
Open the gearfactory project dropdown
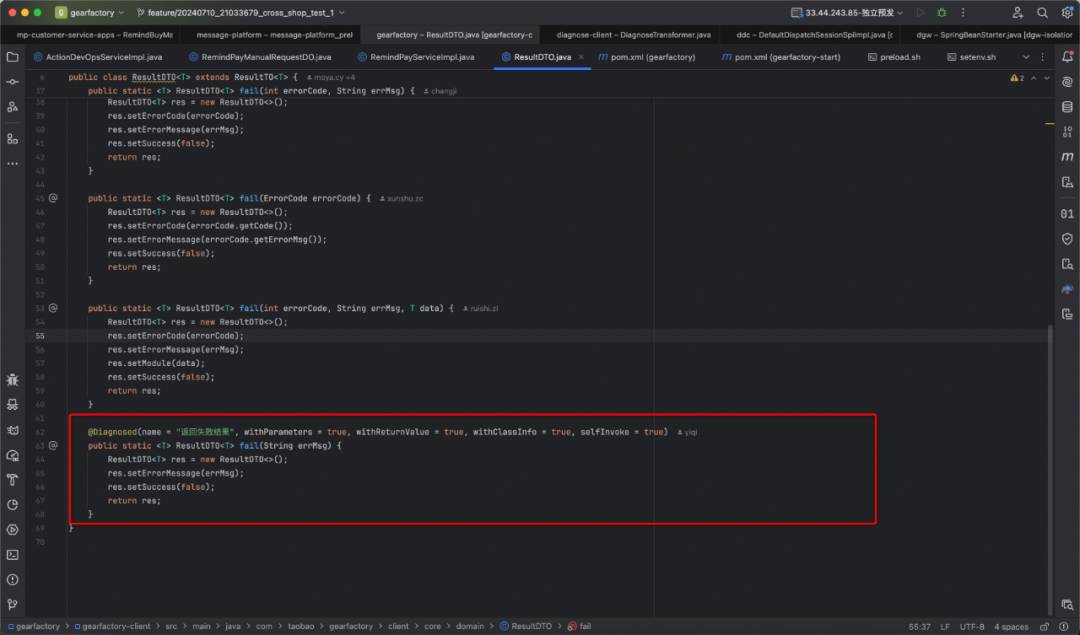[x=90, y=12]
